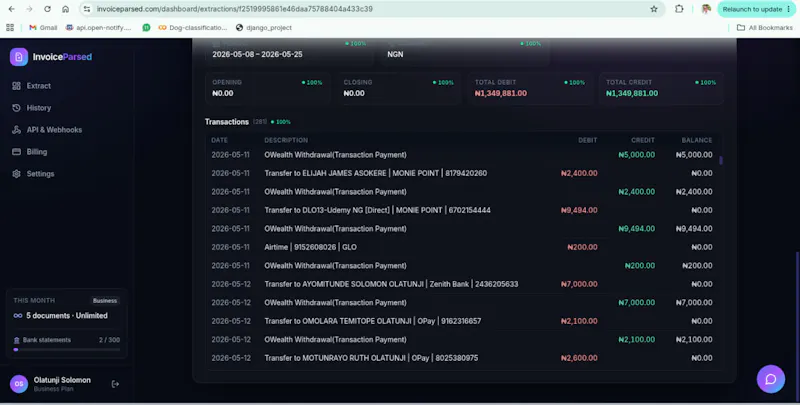The image size is (800, 405).
Task: Open Settings from the sidebar
Action: click(40, 173)
